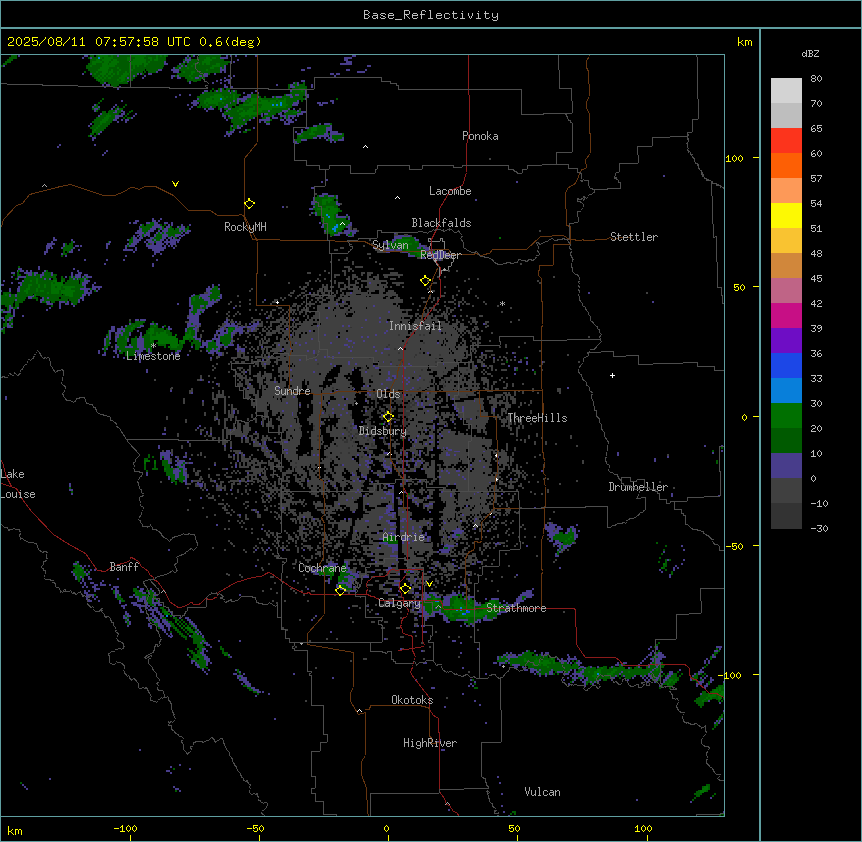Viewport: 862px width, 842px height.
Task: Click the Drumheller label
Action: pyautogui.click(x=638, y=487)
